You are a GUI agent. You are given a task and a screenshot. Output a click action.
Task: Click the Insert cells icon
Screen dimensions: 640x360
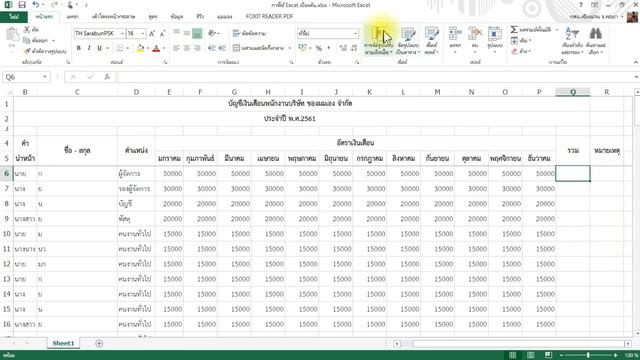pyautogui.click(x=455, y=34)
